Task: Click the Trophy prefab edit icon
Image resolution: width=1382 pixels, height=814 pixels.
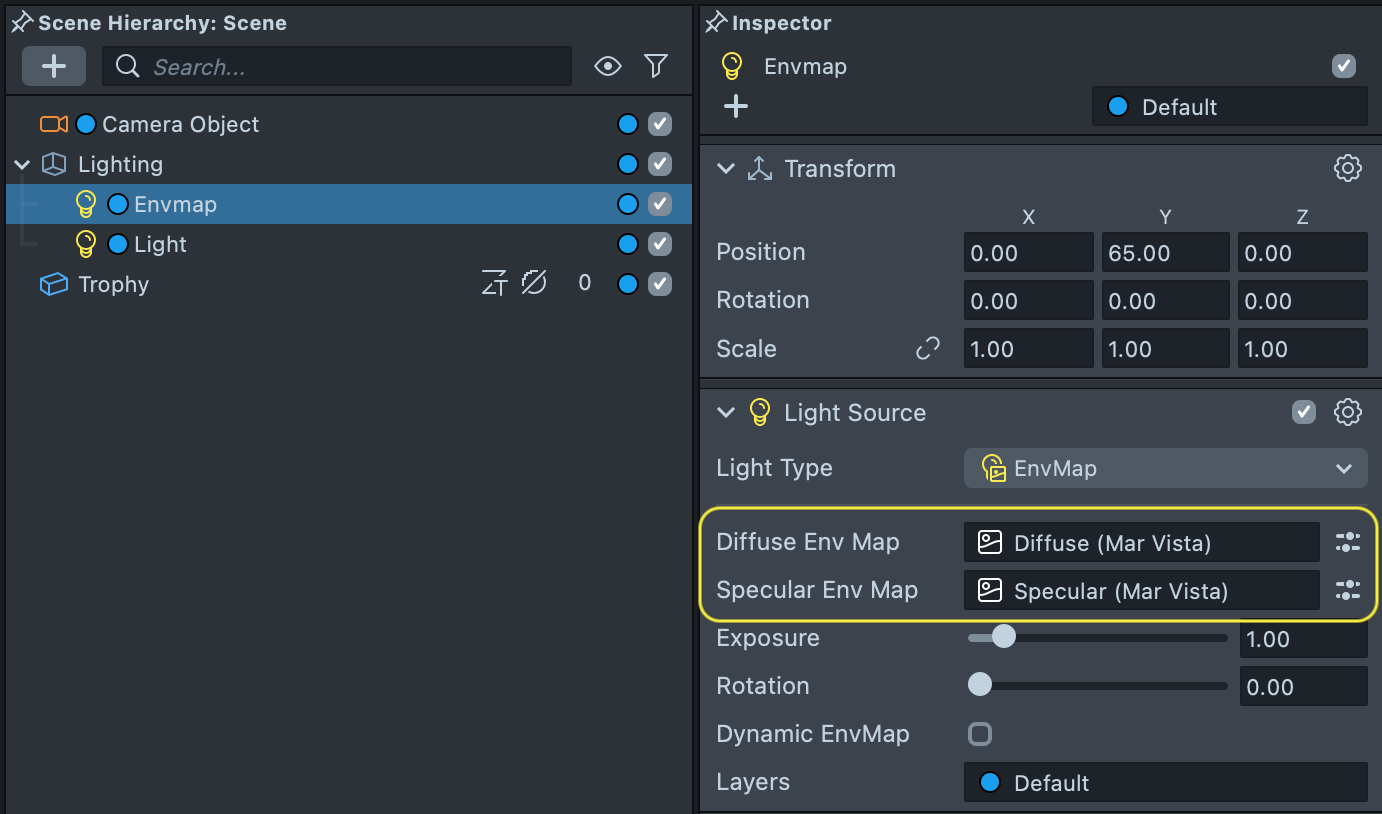Action: [x=494, y=284]
